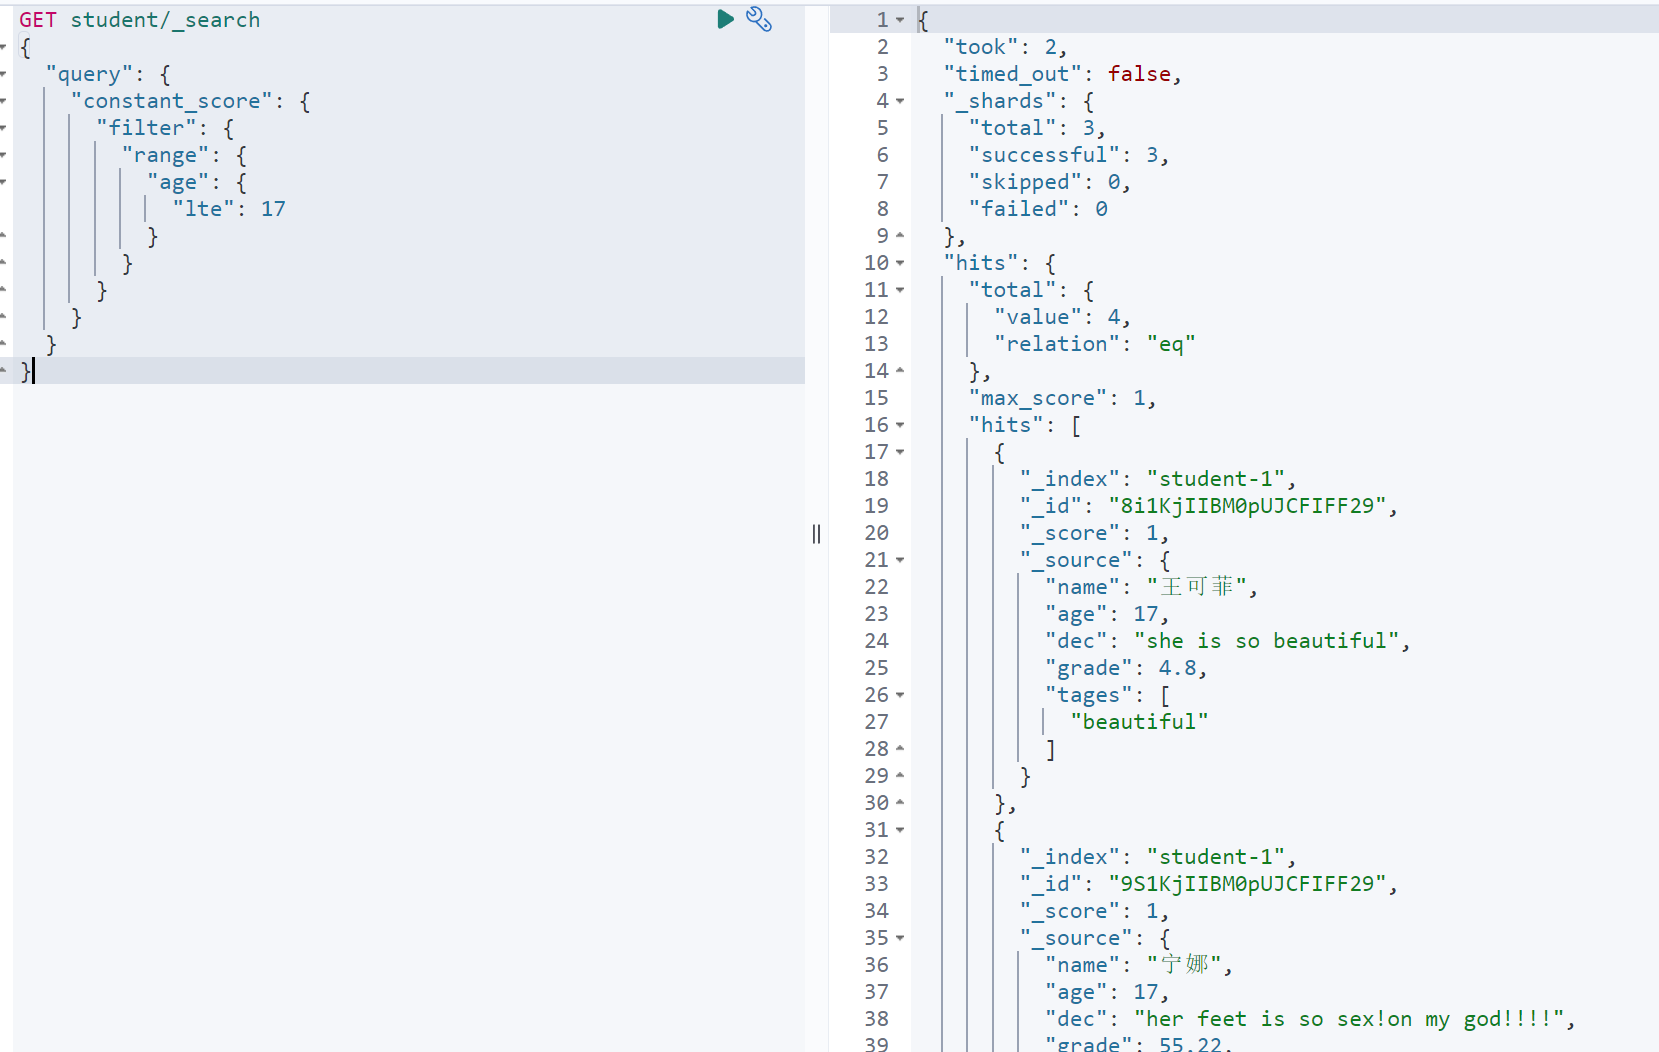Collapse the root object at response line 1

tap(900, 20)
